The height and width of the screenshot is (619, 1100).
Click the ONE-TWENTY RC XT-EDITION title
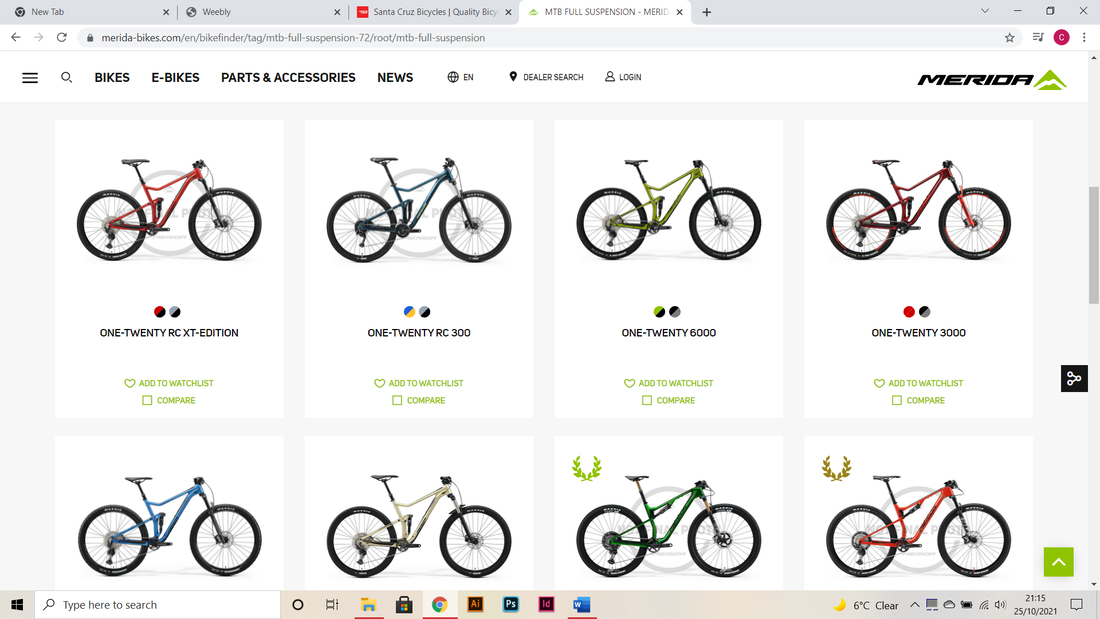tap(169, 333)
